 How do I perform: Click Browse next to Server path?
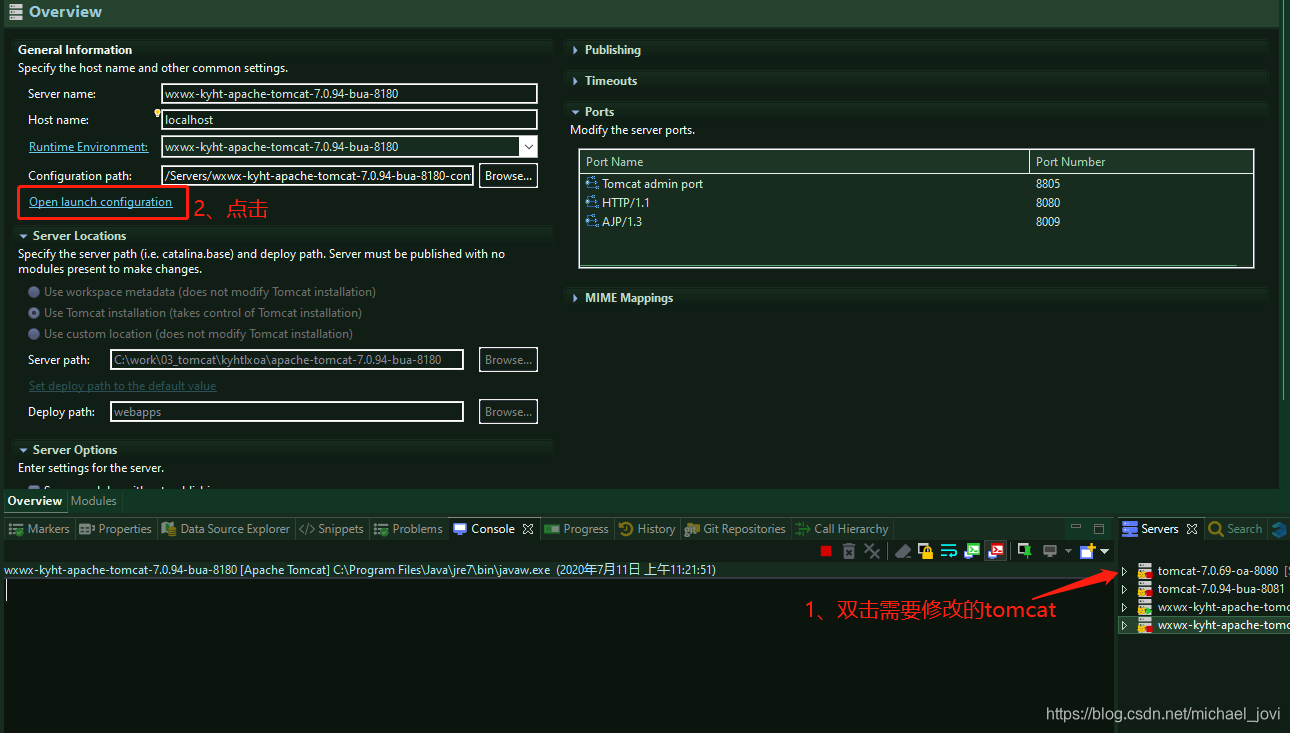[x=509, y=360]
